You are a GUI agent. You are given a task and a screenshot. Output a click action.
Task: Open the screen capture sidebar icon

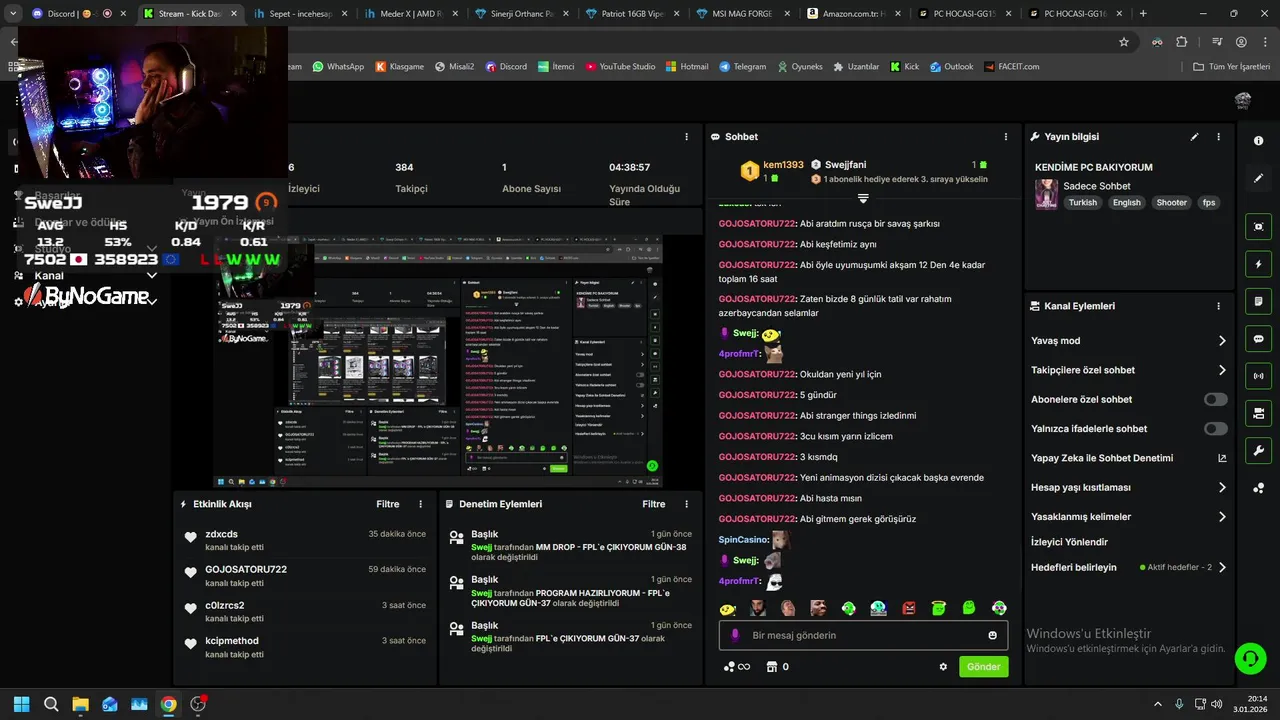(1258, 227)
